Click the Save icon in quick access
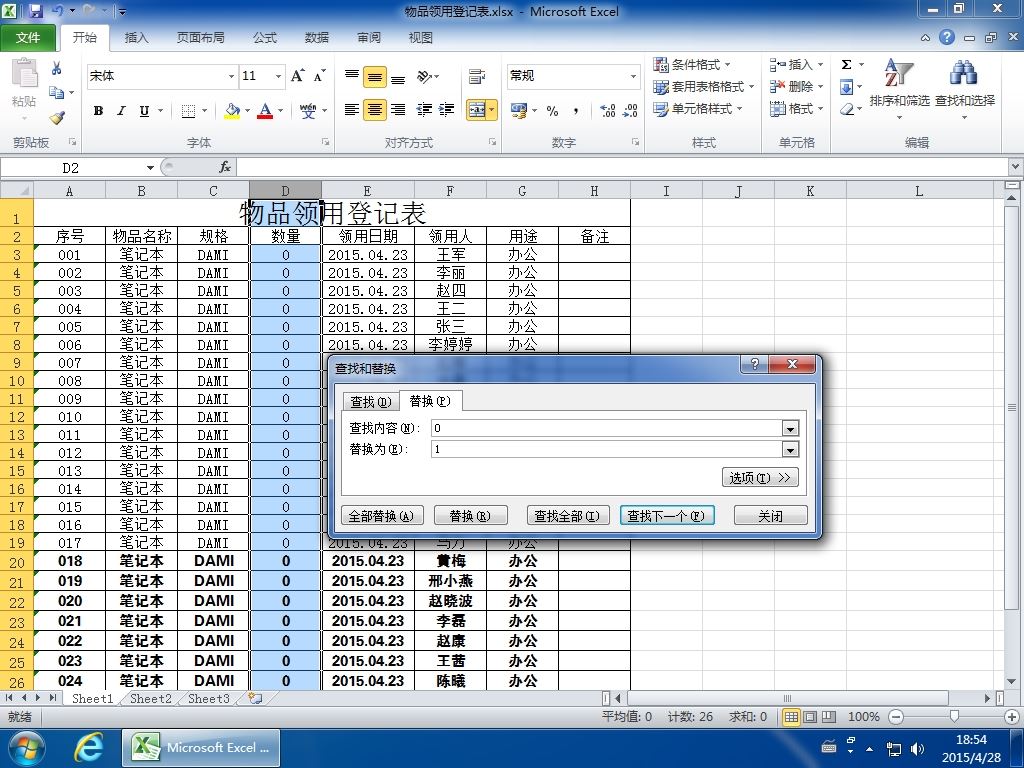 tap(35, 11)
